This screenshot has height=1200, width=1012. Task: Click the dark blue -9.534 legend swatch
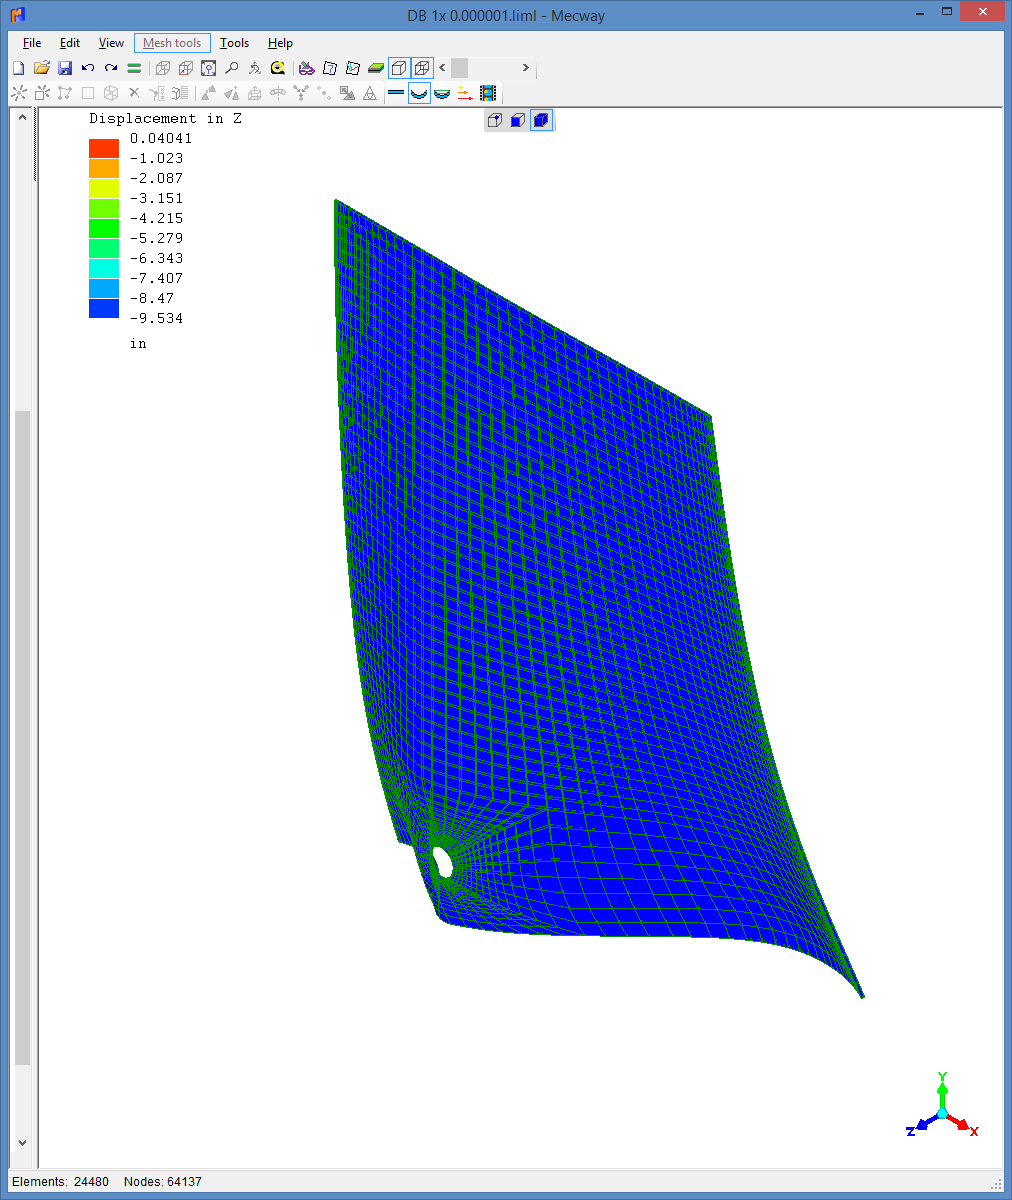(x=104, y=309)
